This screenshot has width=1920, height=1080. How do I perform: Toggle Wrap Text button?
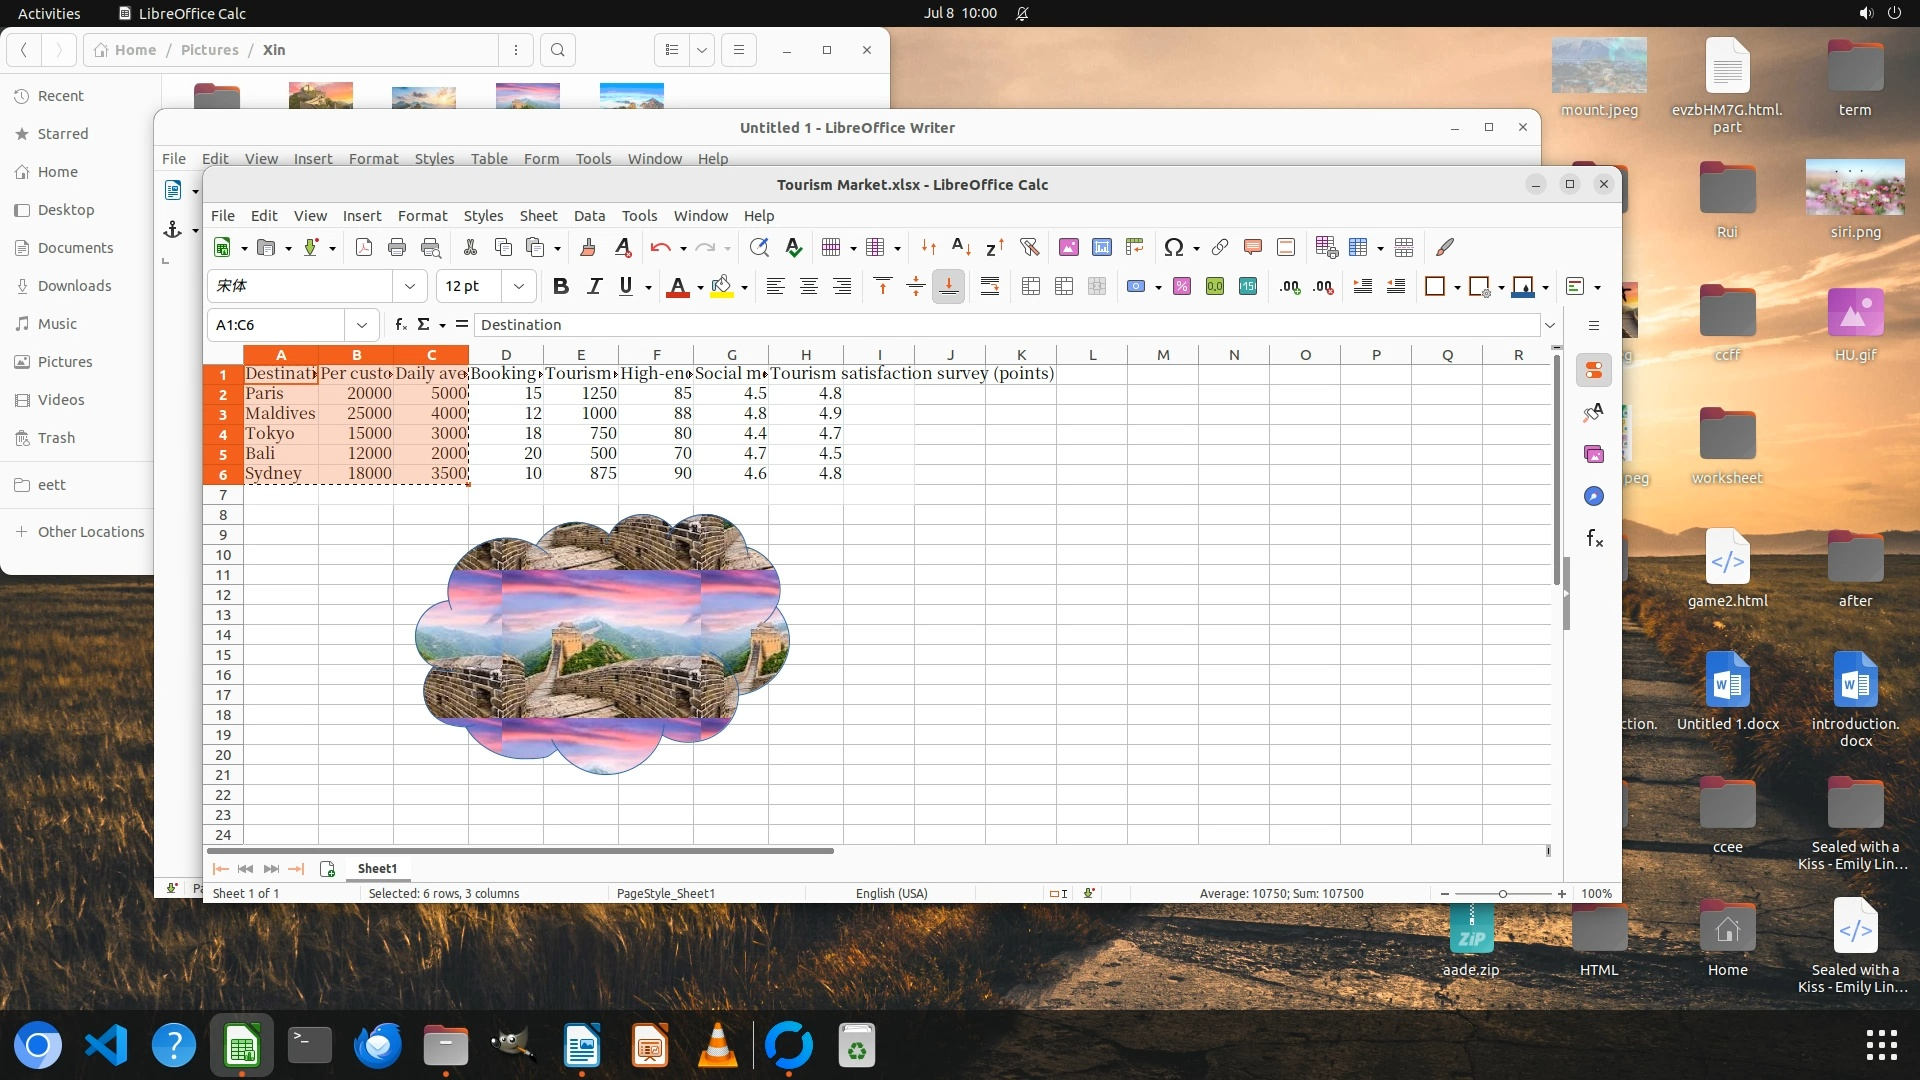[989, 287]
